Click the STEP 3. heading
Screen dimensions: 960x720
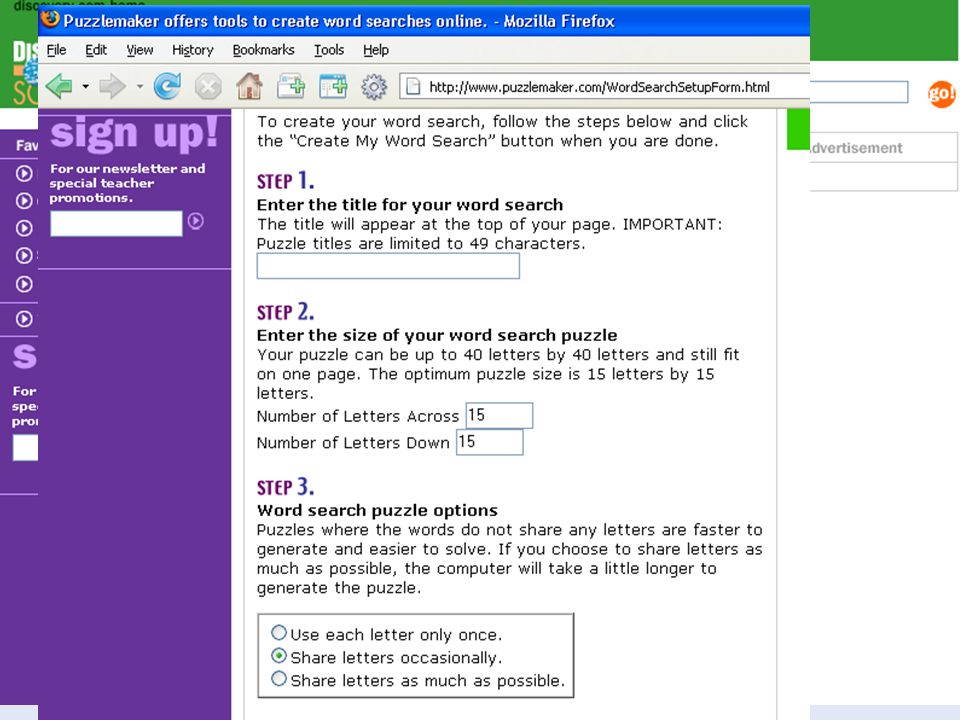click(285, 487)
